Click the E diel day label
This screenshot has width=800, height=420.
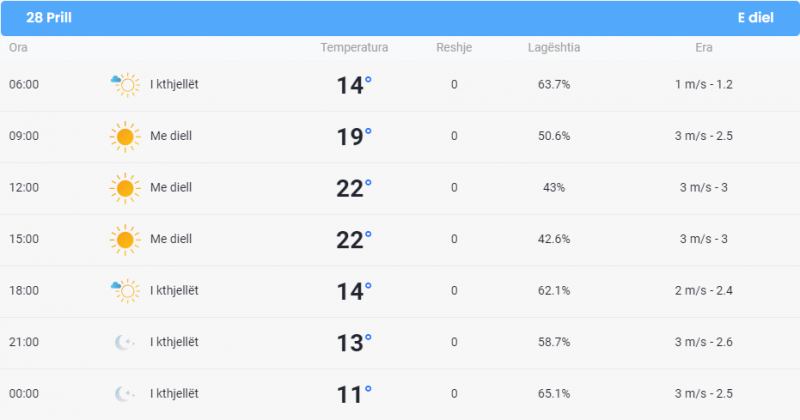click(756, 18)
